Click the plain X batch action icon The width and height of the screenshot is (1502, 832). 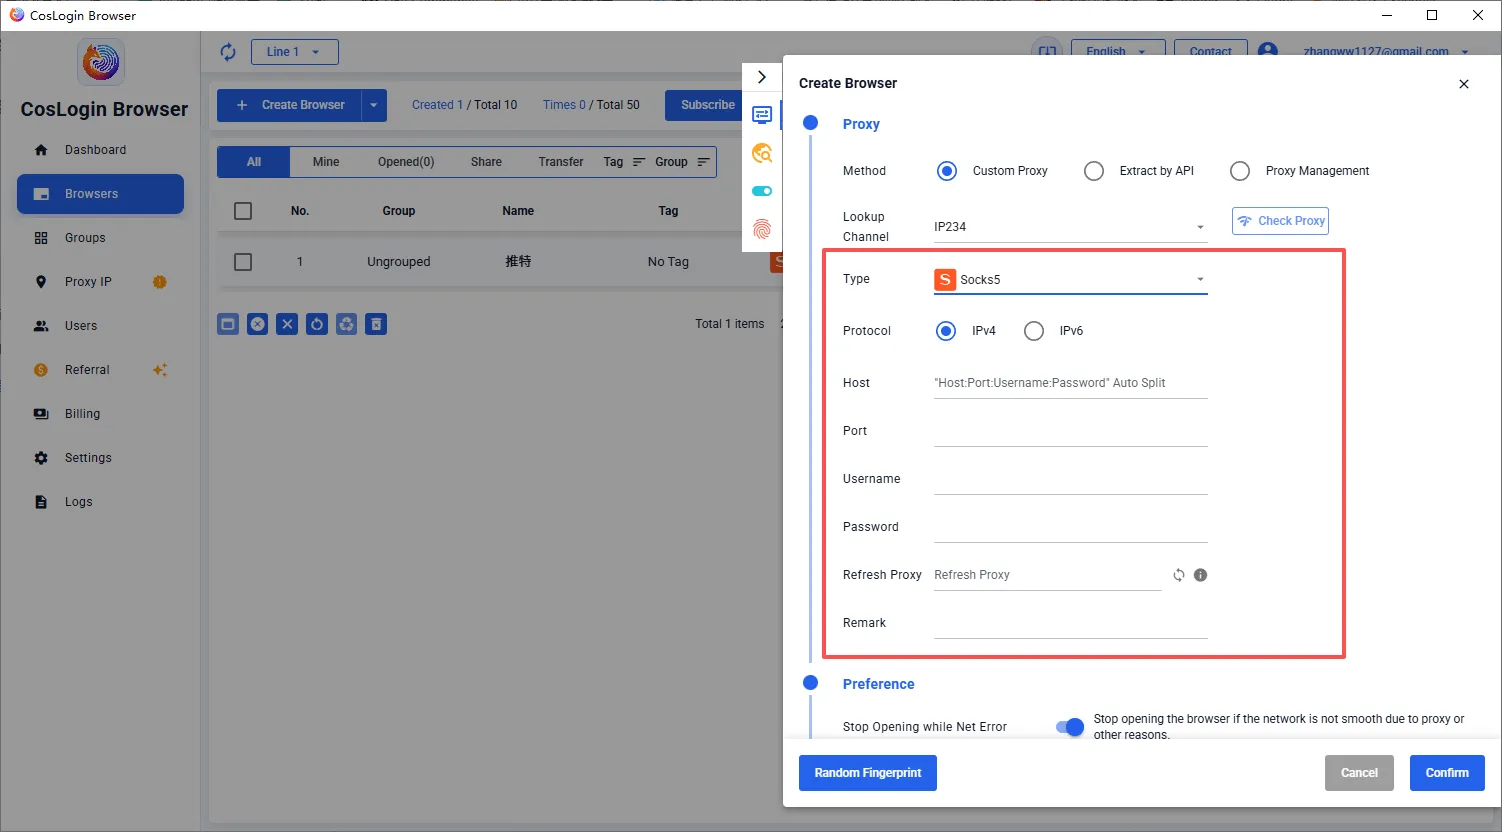(287, 324)
